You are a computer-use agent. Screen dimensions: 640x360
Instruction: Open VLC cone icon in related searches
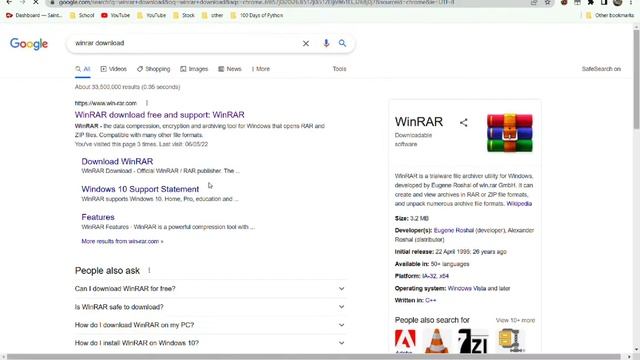(x=436, y=341)
